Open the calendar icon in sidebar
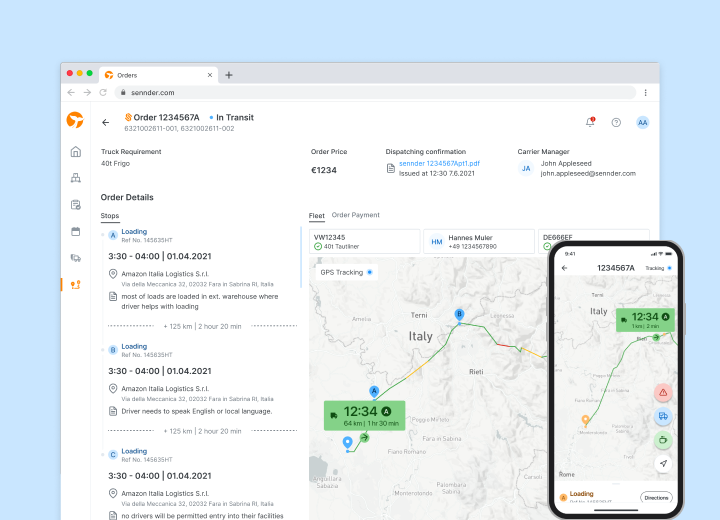 [75, 231]
